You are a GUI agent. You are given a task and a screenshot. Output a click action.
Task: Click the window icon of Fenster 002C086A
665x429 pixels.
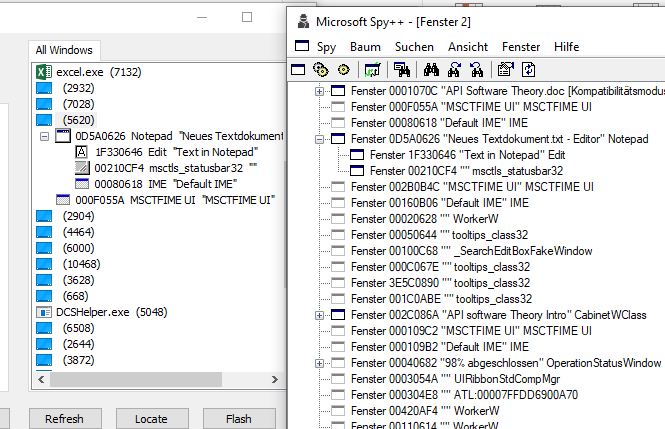338,315
